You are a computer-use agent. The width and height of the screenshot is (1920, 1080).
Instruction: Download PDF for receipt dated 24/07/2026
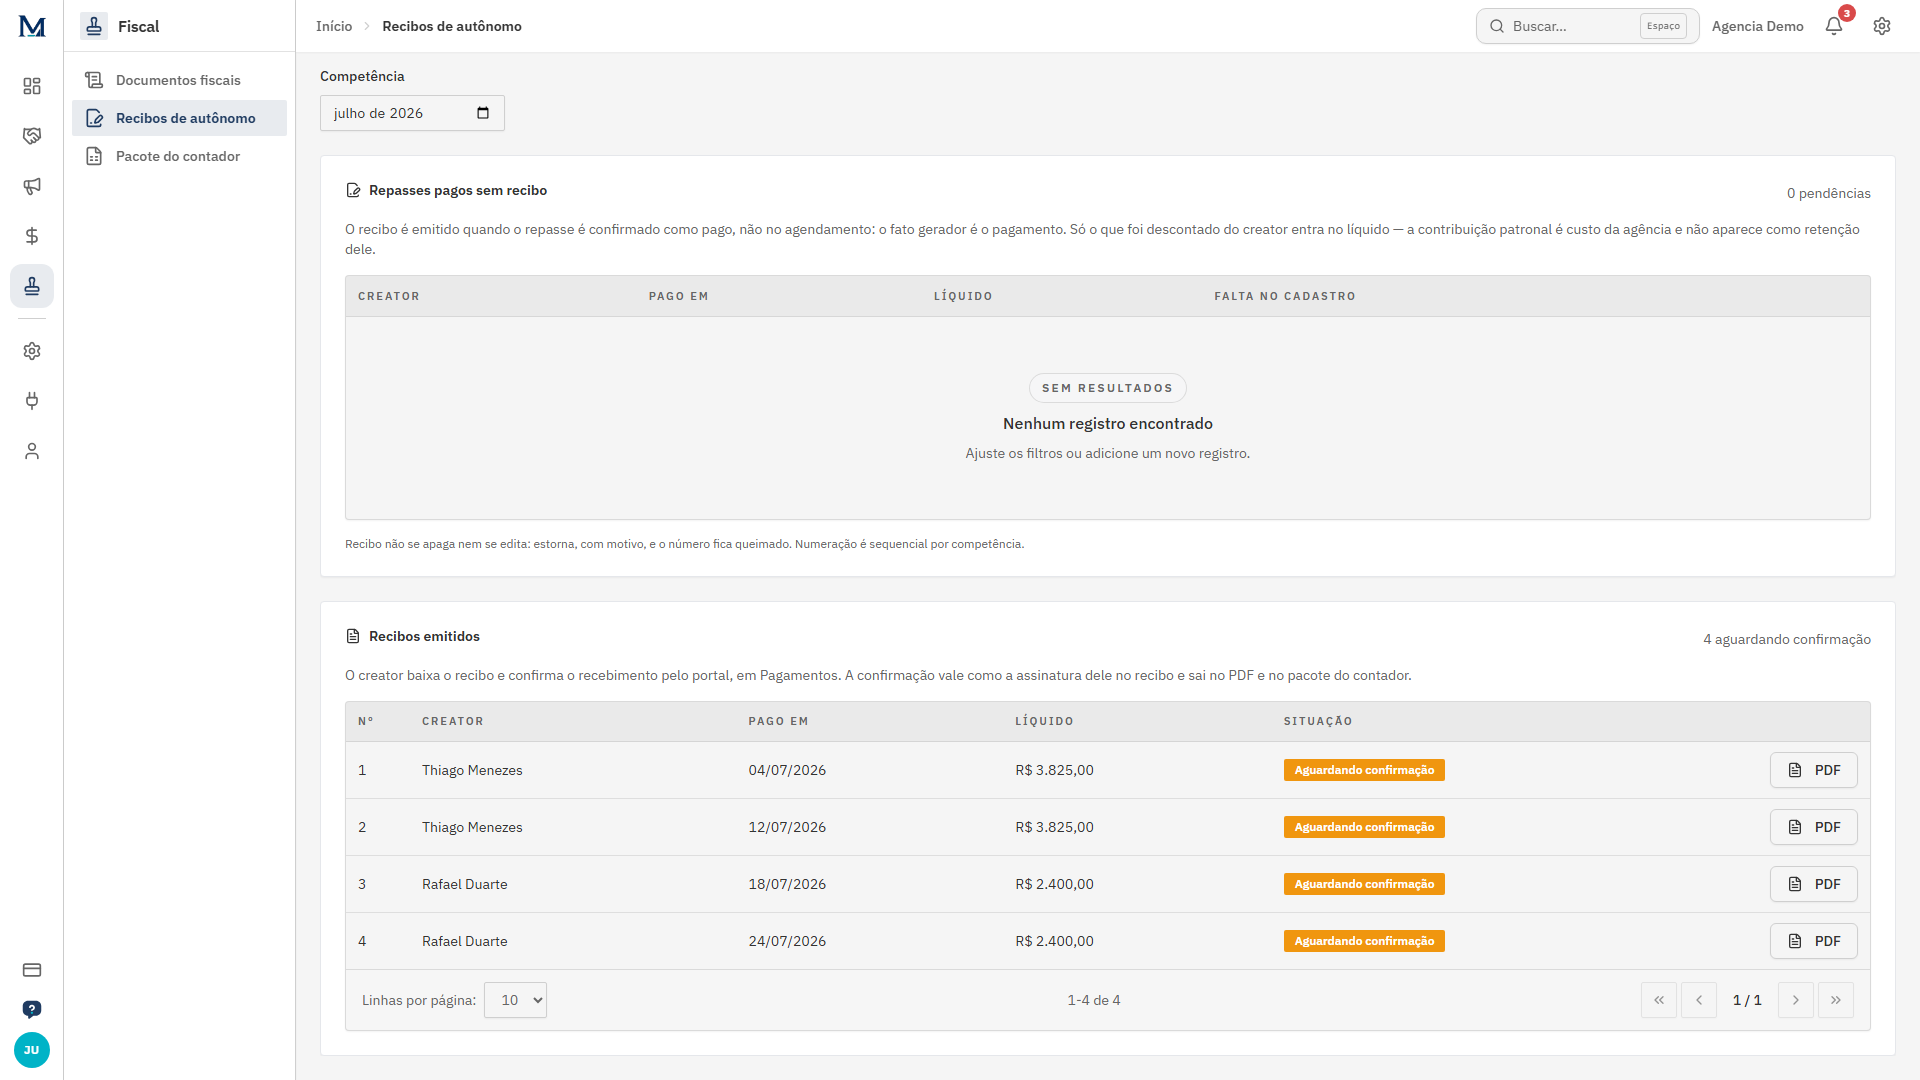(1814, 941)
